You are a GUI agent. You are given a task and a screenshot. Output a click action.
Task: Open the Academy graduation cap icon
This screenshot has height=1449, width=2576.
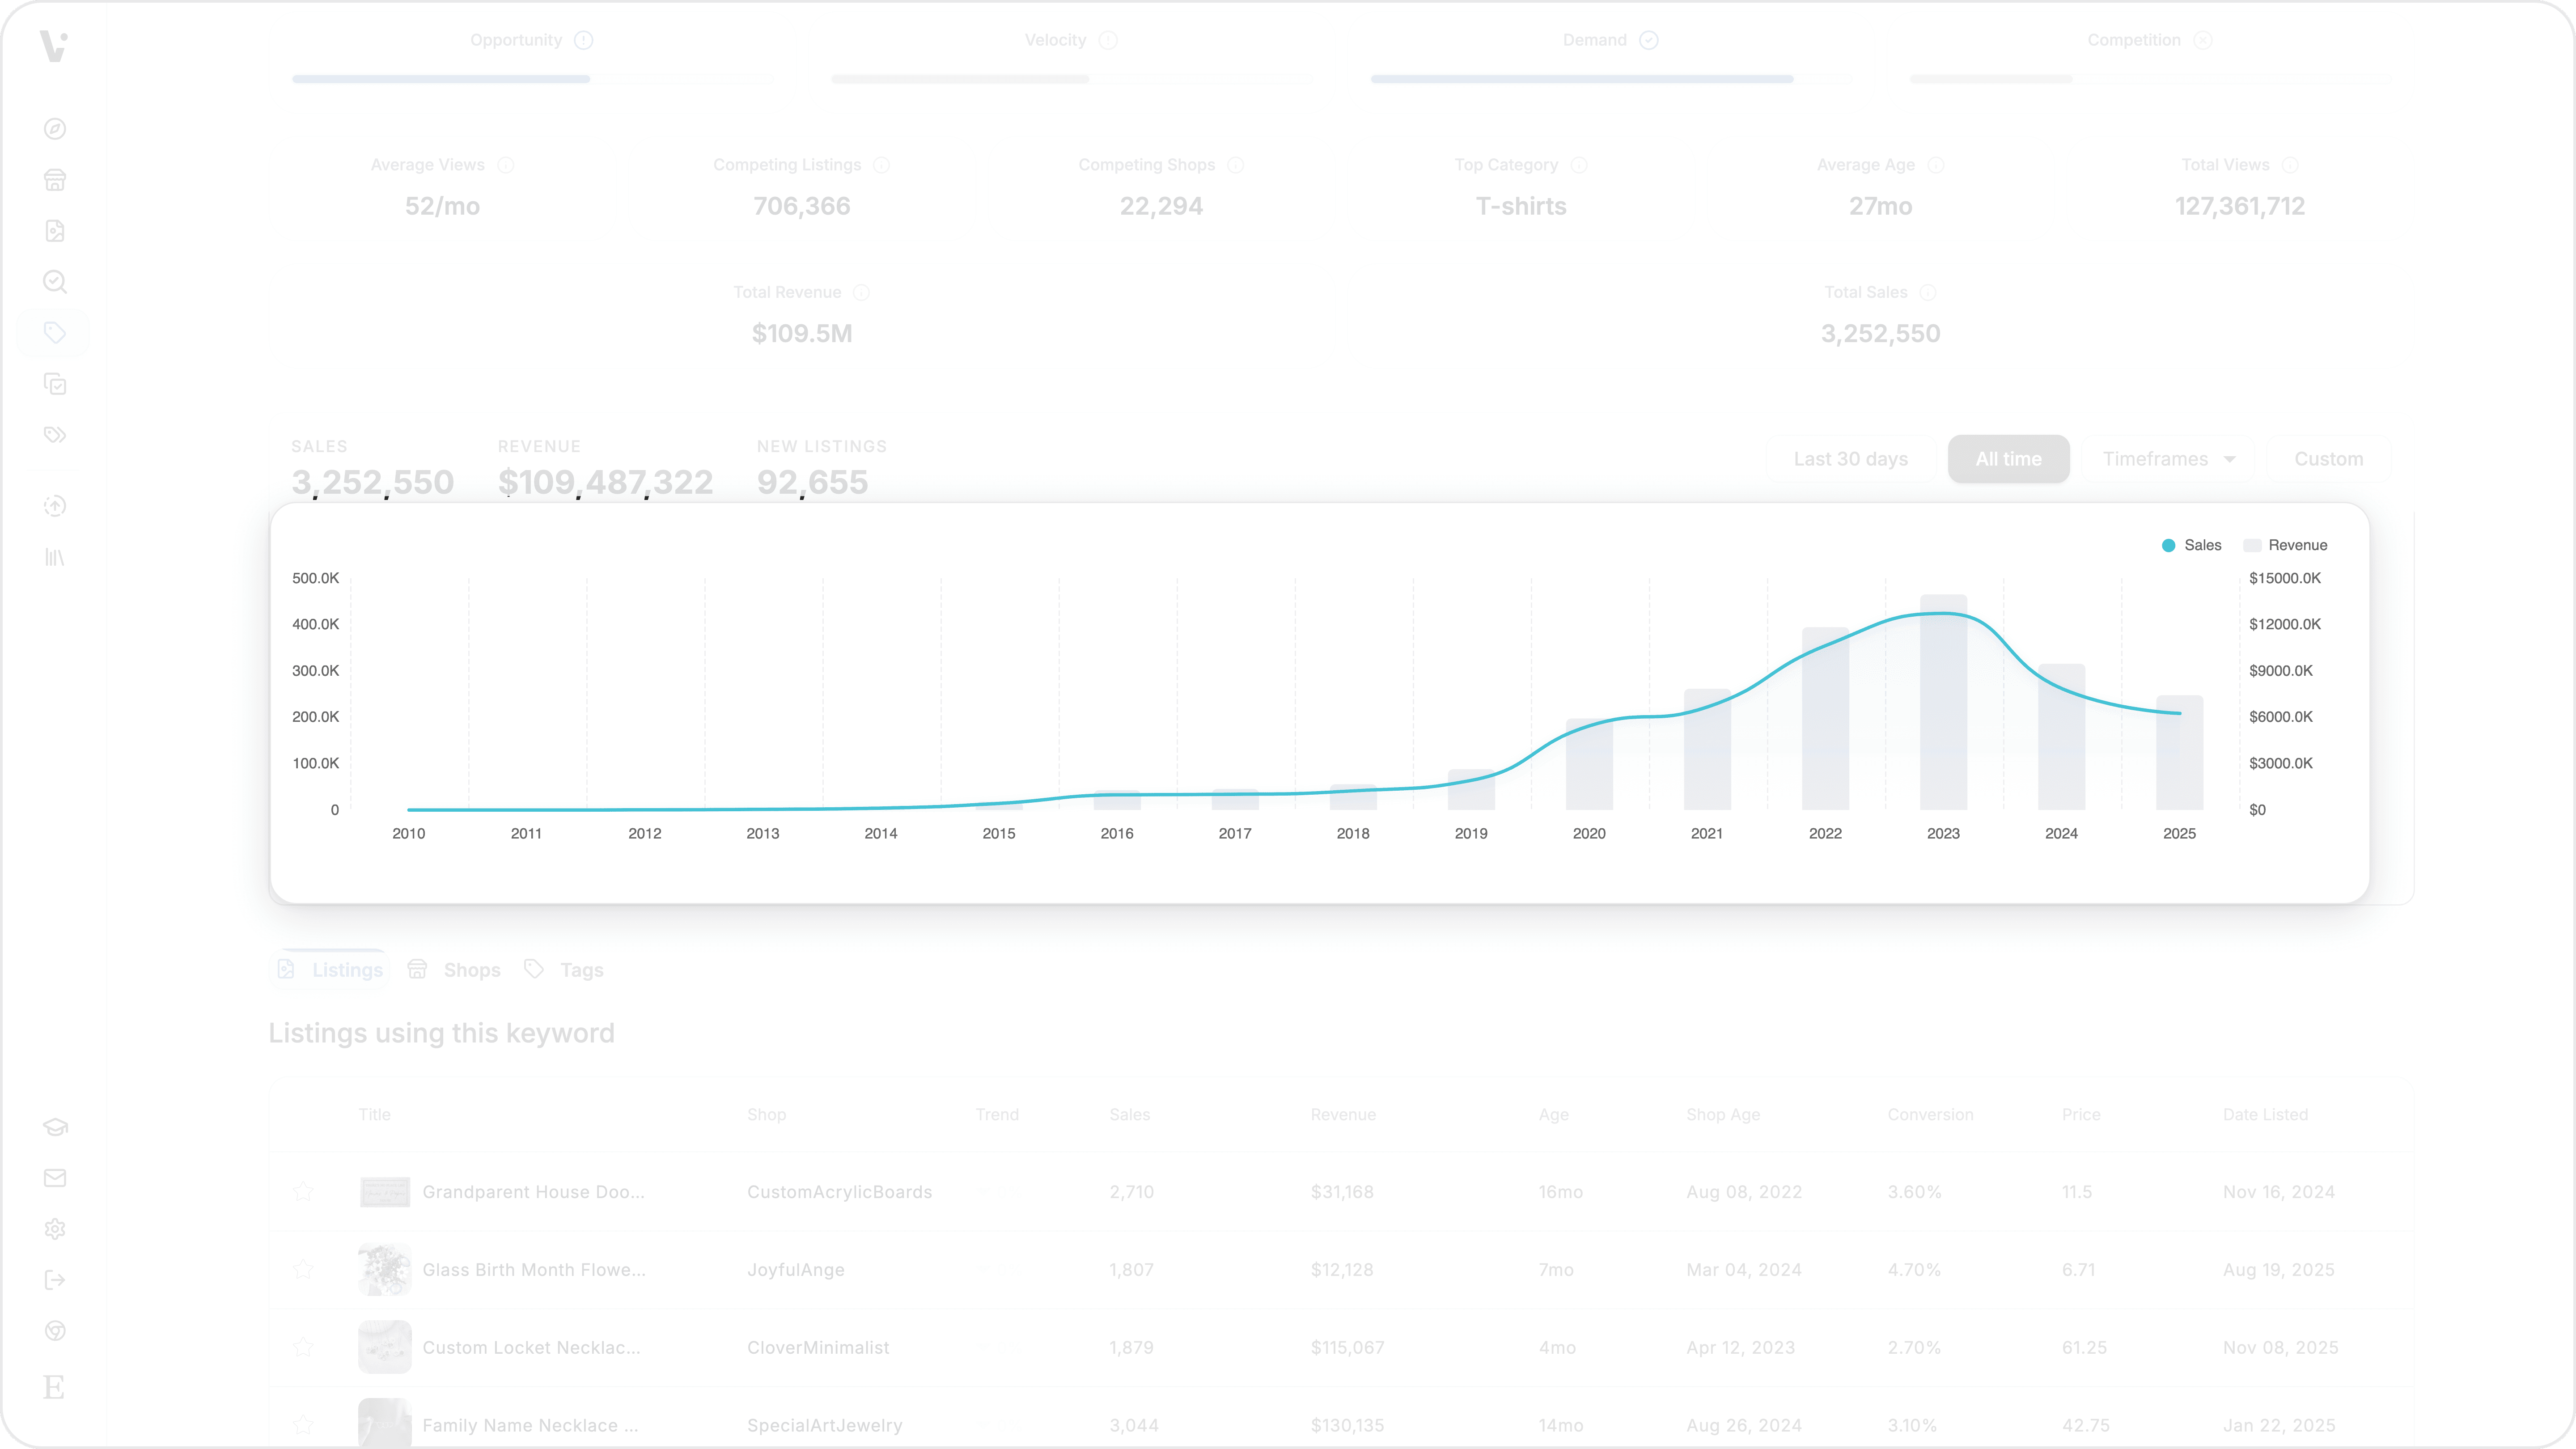coord(55,1127)
